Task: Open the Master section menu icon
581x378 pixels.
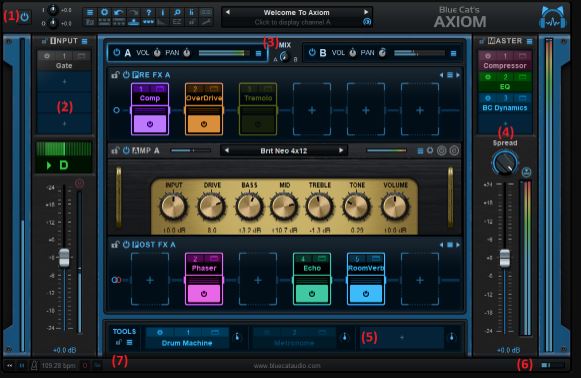Action: coord(529,41)
